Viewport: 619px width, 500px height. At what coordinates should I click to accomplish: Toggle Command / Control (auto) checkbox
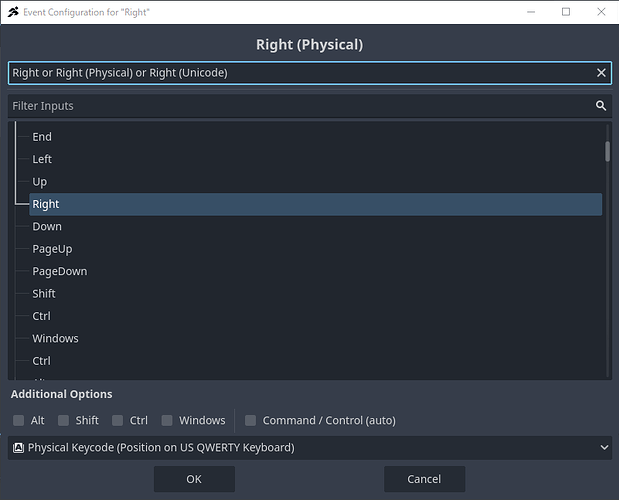tap(251, 421)
